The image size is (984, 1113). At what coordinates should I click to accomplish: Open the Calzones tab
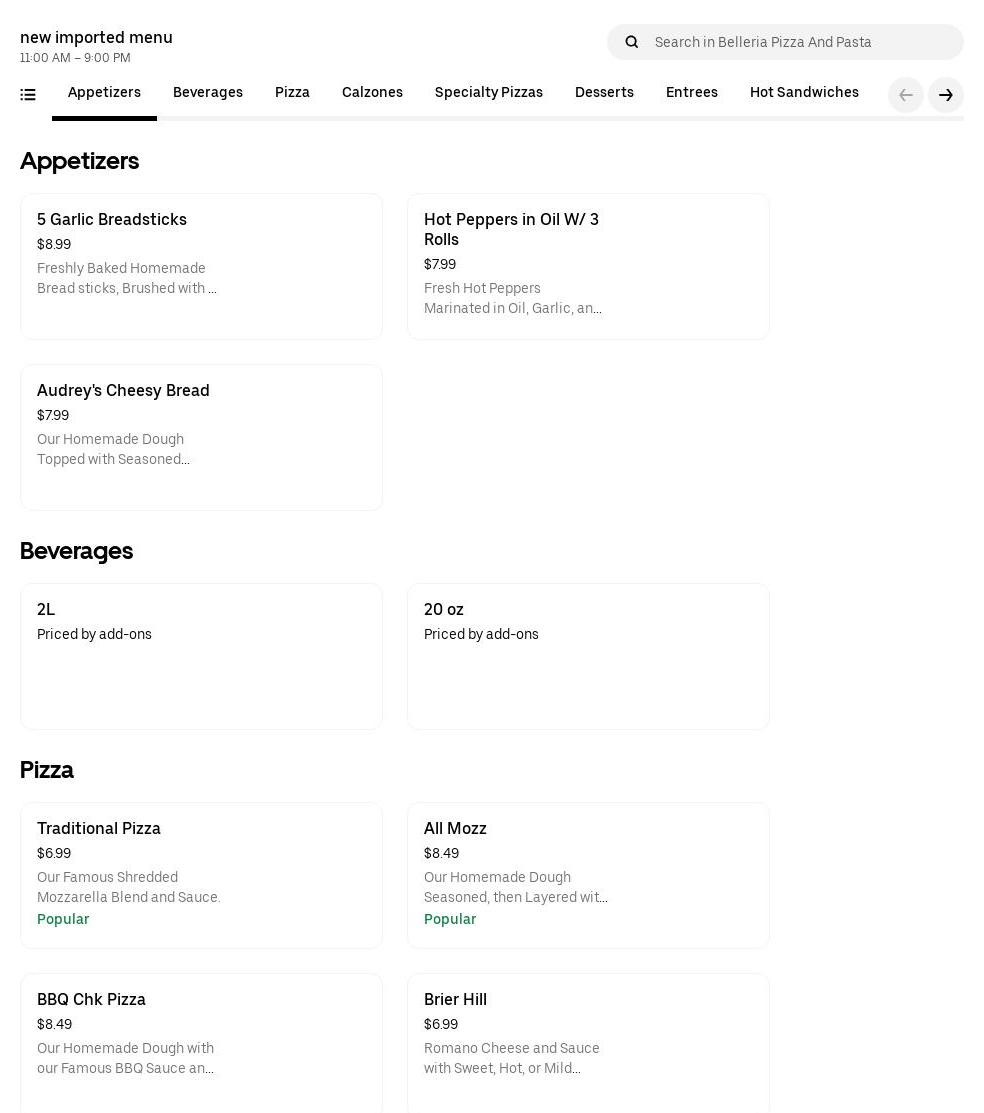click(x=372, y=93)
